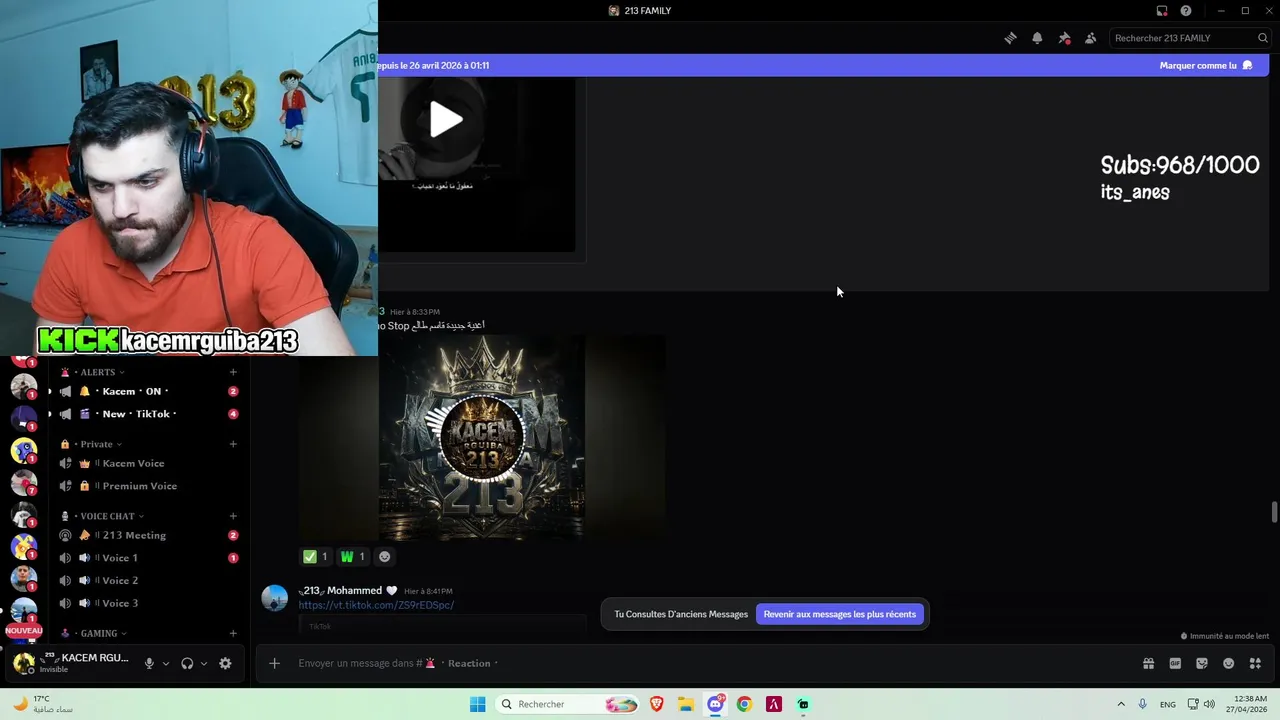Click the chat vertical scrollbar thumb

point(1274,512)
